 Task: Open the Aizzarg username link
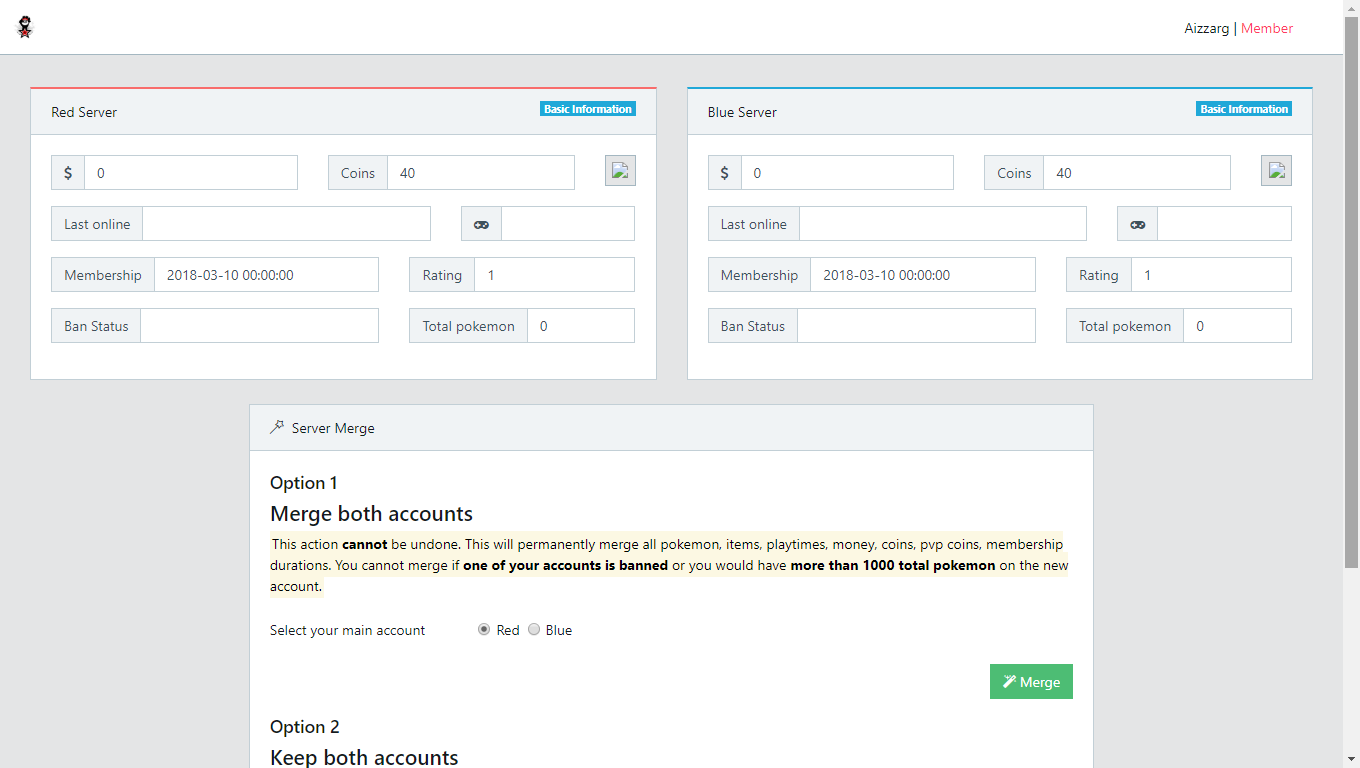1207,28
